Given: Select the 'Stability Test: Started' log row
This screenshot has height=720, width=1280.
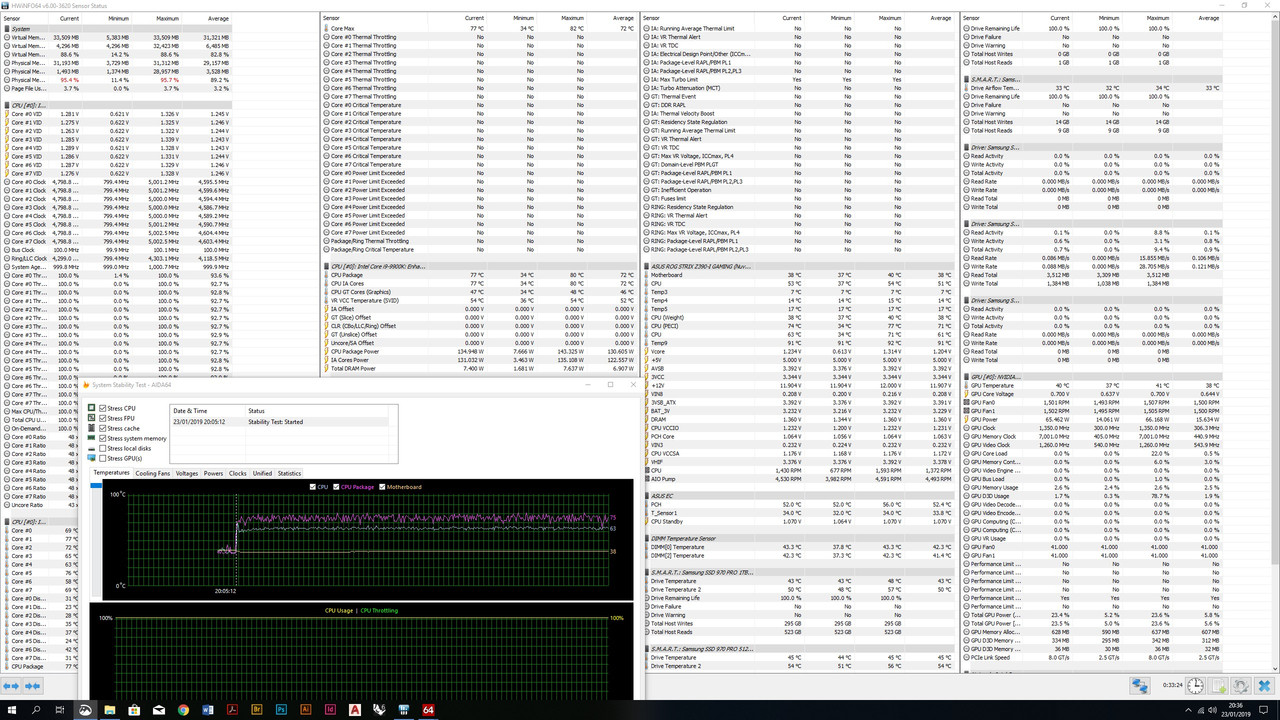Looking at the screenshot, I should (x=279, y=422).
